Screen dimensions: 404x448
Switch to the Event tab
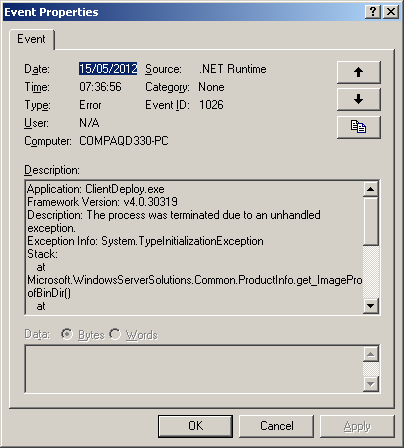click(x=31, y=39)
